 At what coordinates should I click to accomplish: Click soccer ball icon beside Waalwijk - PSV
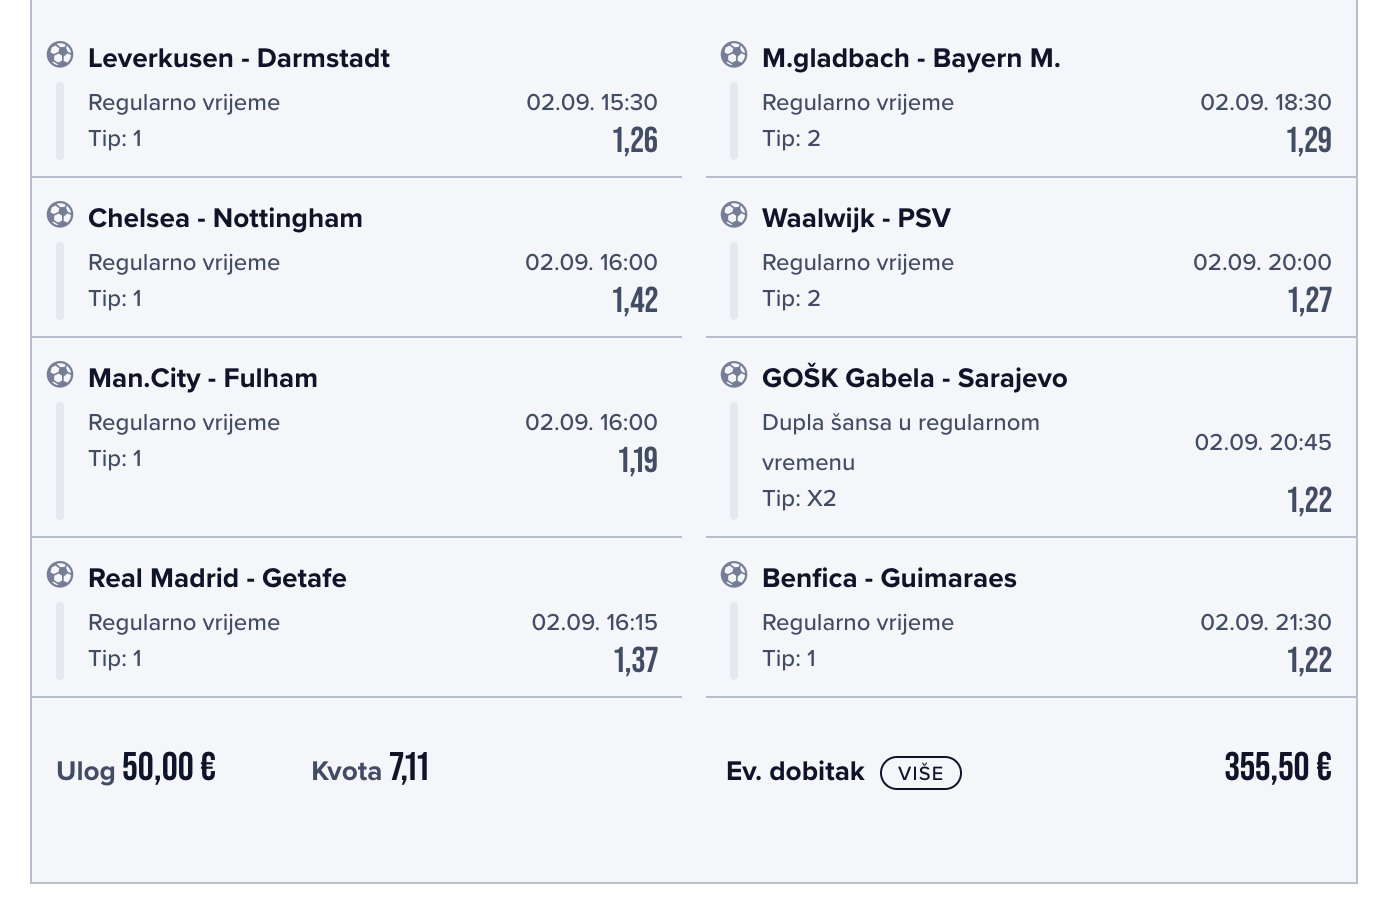(x=734, y=215)
